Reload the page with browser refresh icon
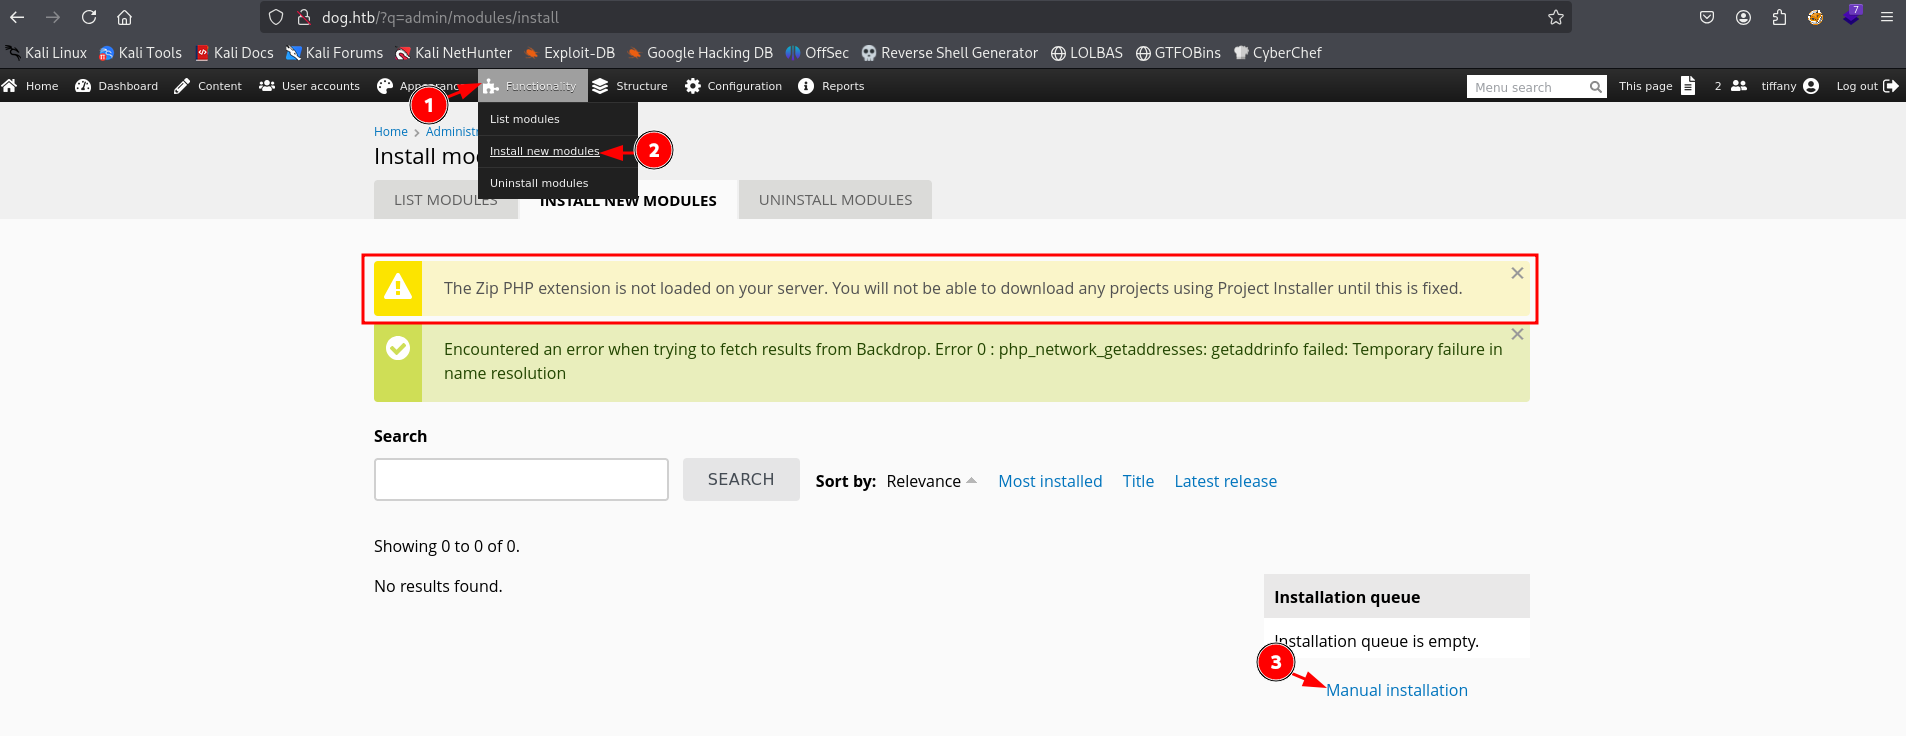Viewport: 1906px width, 736px height. [x=89, y=17]
